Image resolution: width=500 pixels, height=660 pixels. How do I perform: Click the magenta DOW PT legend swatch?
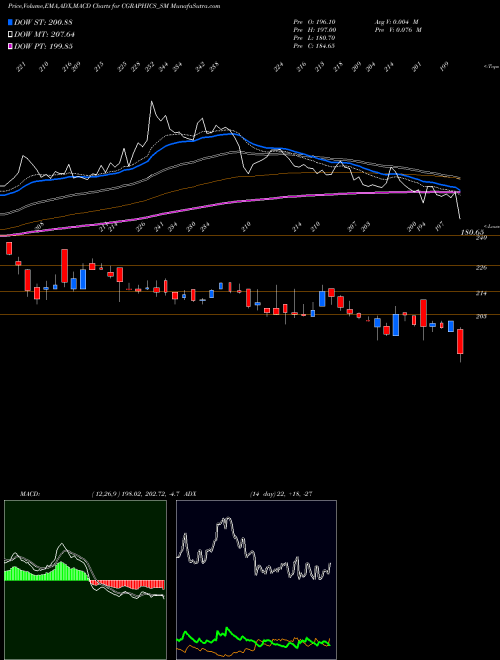coord(10,46)
